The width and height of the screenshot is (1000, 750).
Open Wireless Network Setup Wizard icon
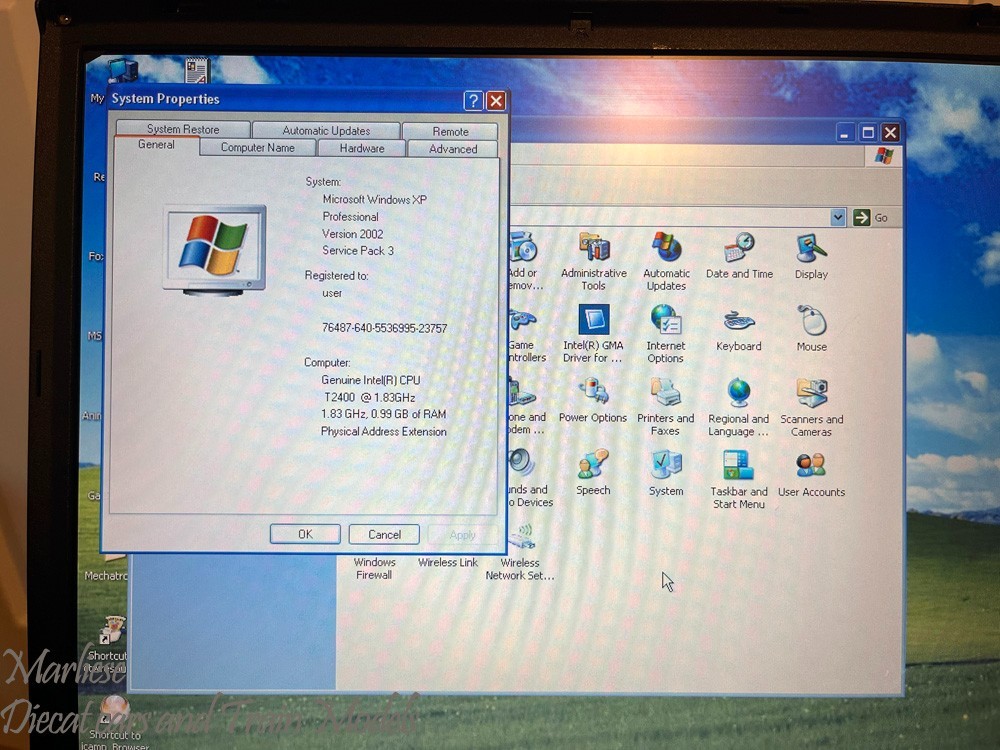coord(520,552)
